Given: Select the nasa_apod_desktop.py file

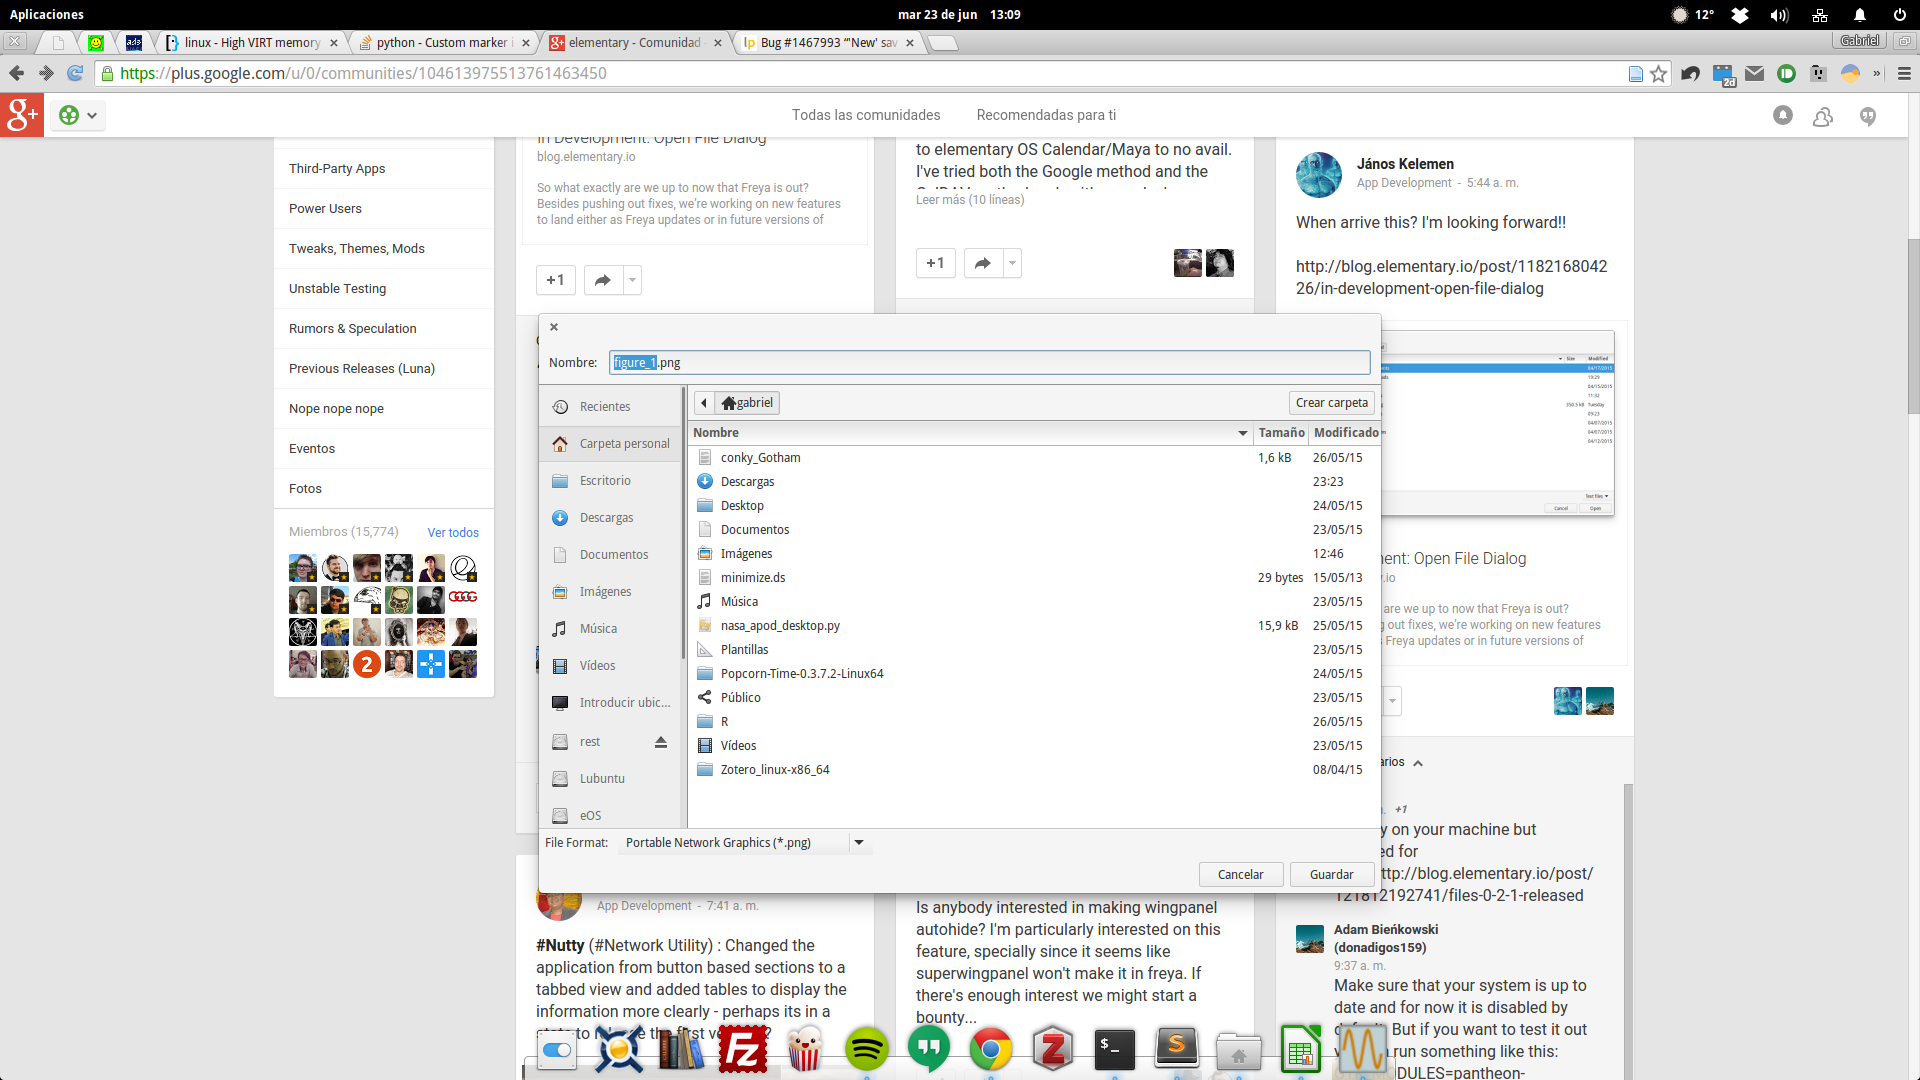Looking at the screenshot, I should 1035,626.
